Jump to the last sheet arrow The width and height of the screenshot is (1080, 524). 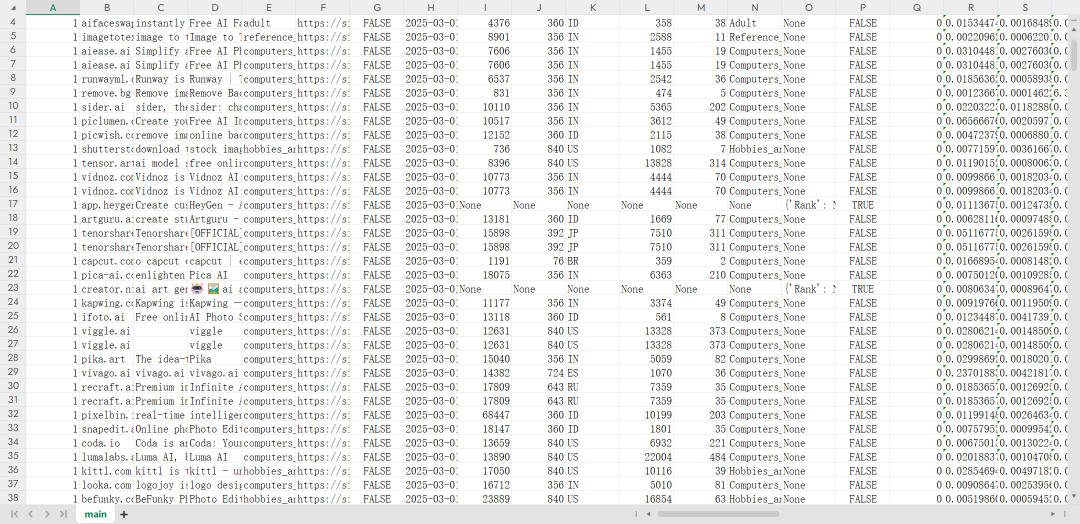[63, 514]
